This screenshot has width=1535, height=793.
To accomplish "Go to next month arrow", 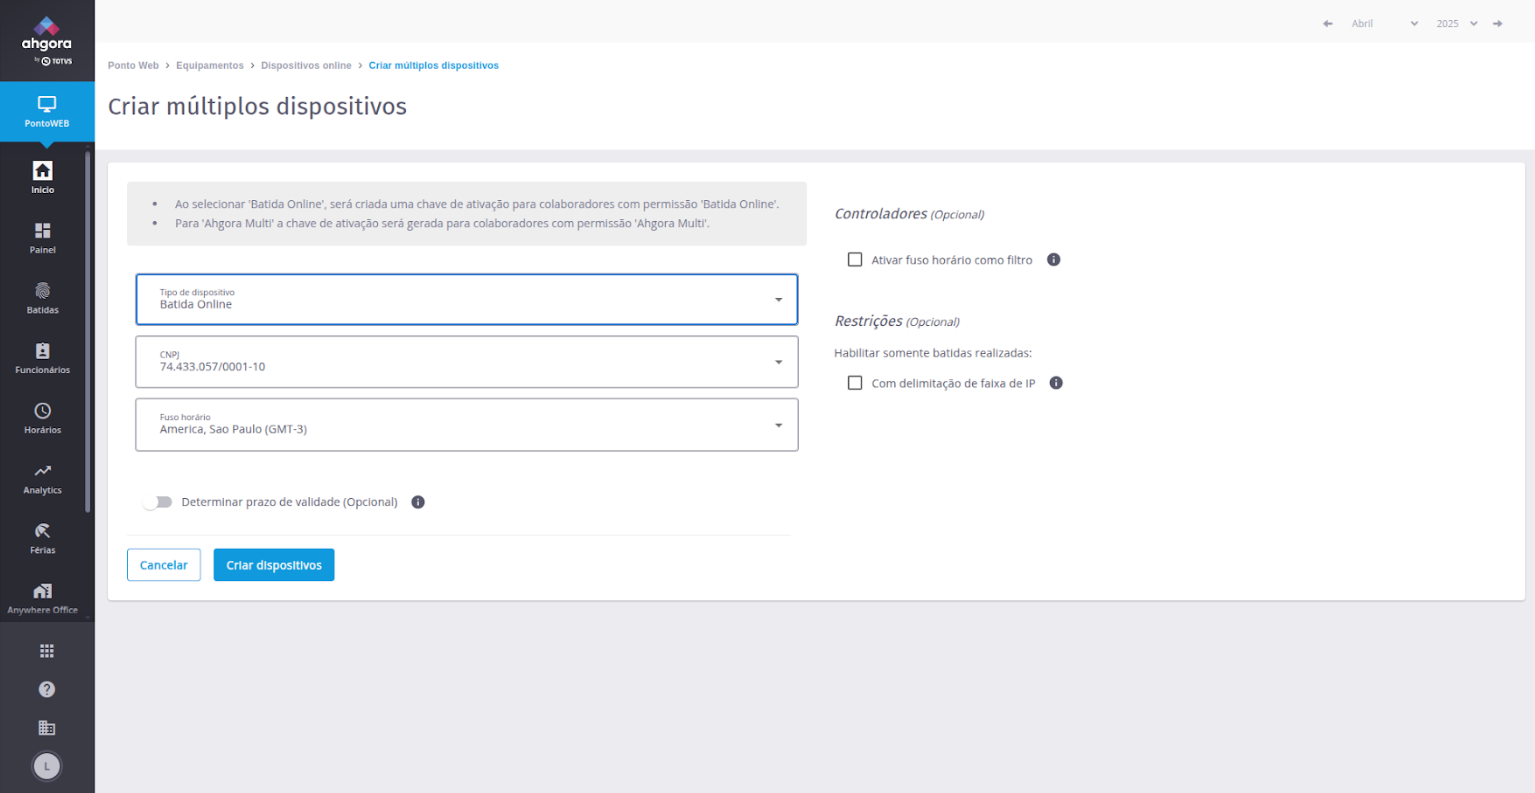I will [x=1498, y=23].
